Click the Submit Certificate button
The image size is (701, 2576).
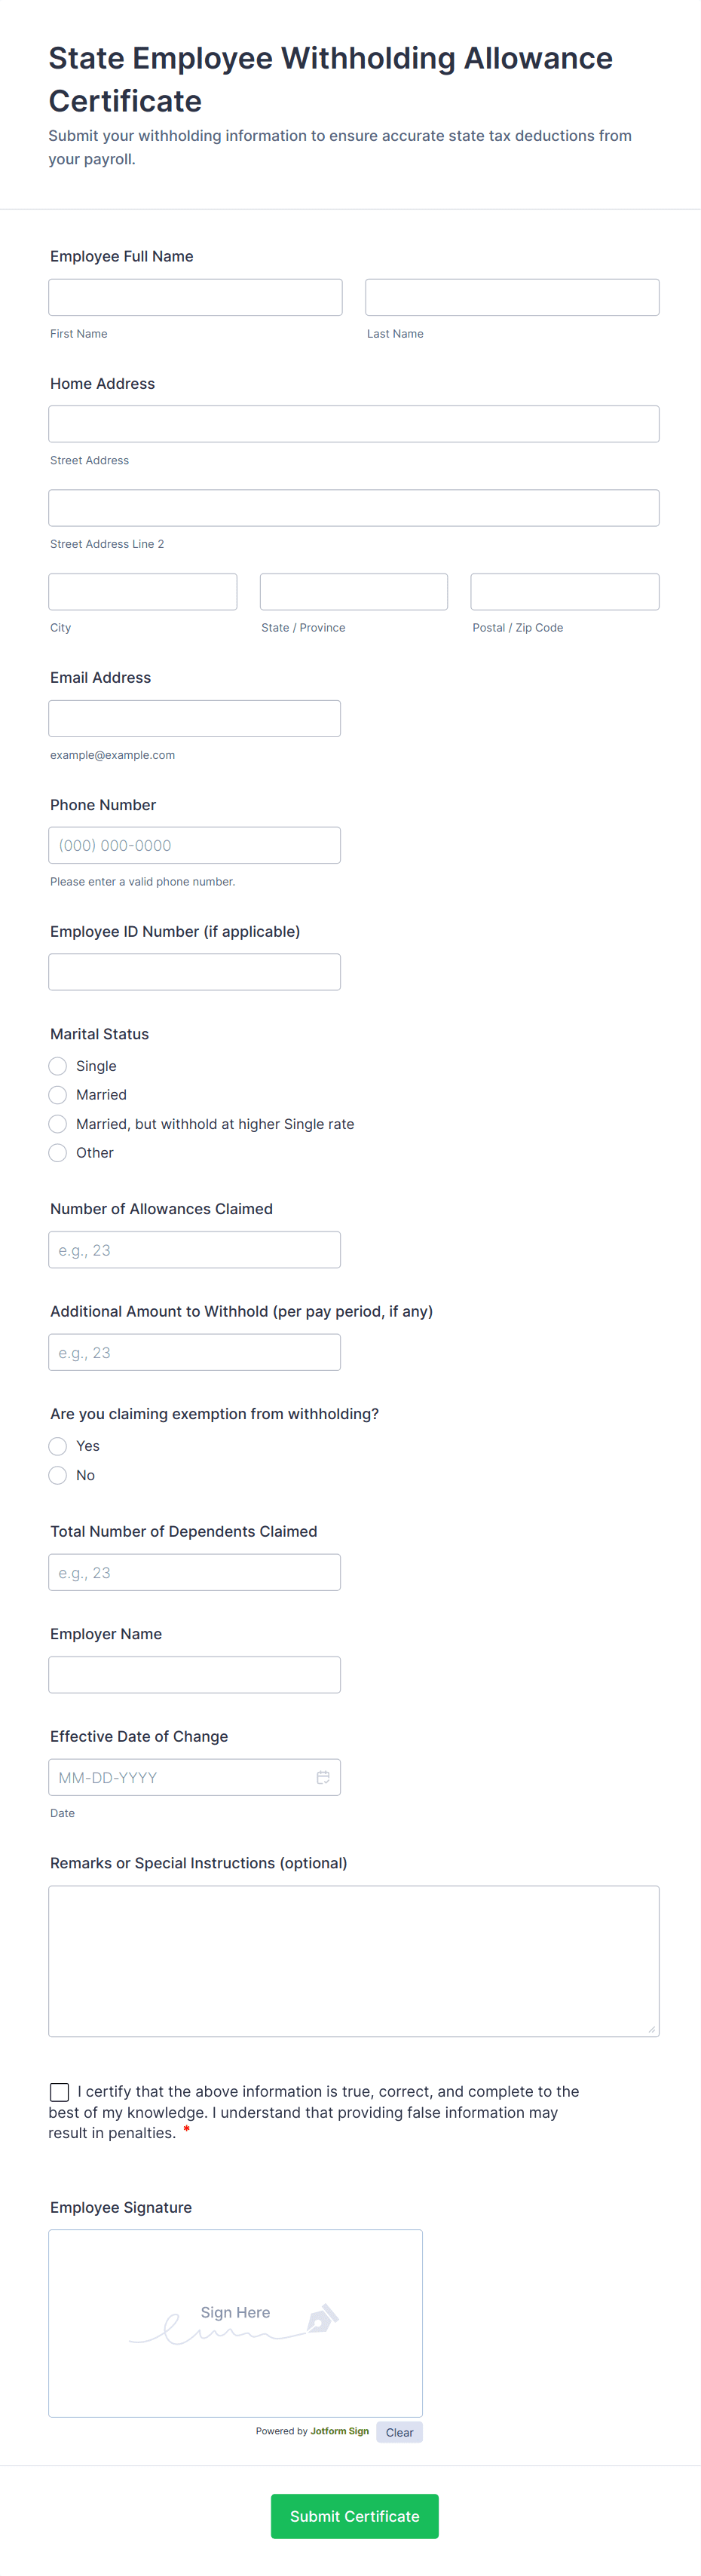coord(354,2516)
